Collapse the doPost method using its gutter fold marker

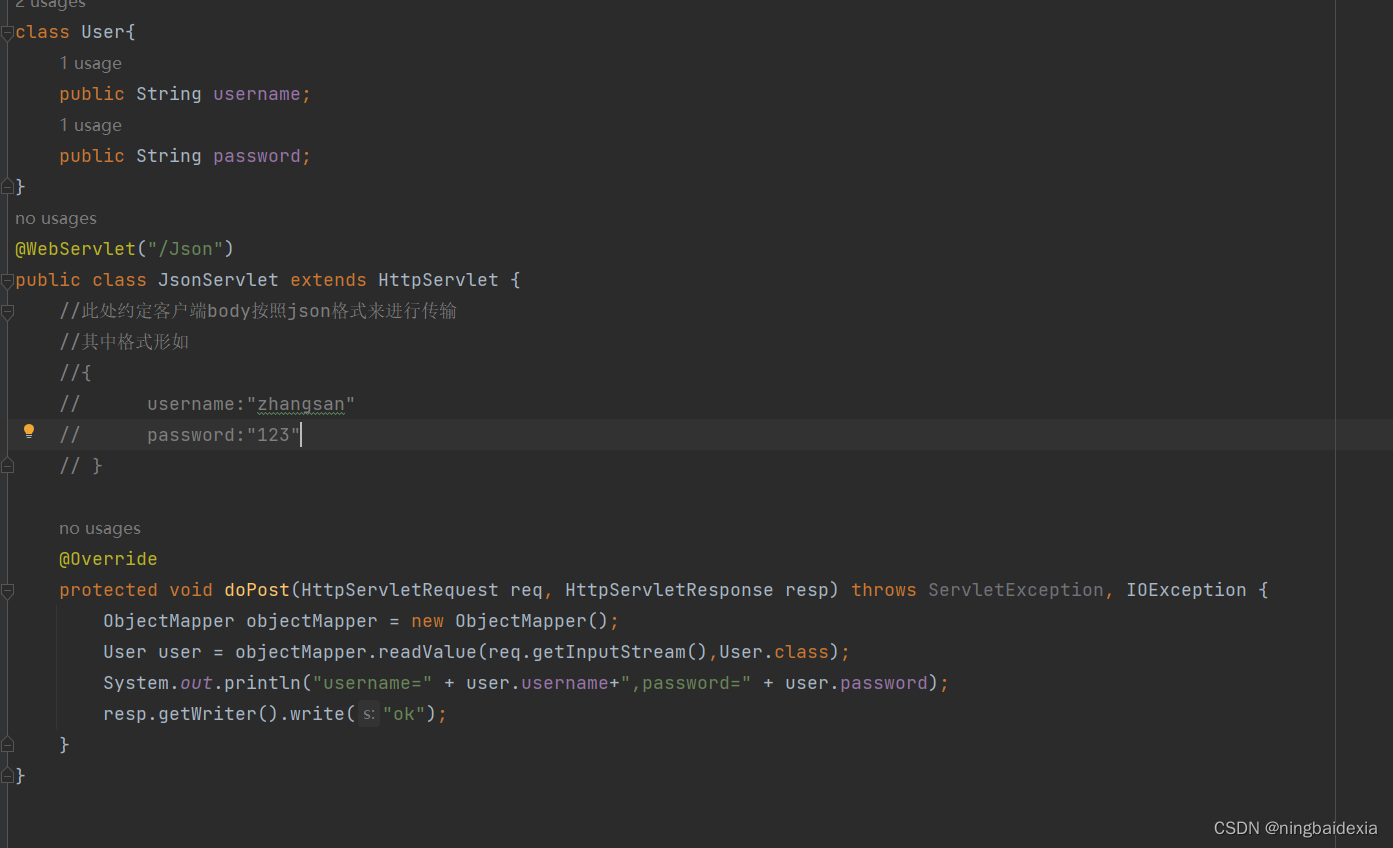(x=7, y=590)
